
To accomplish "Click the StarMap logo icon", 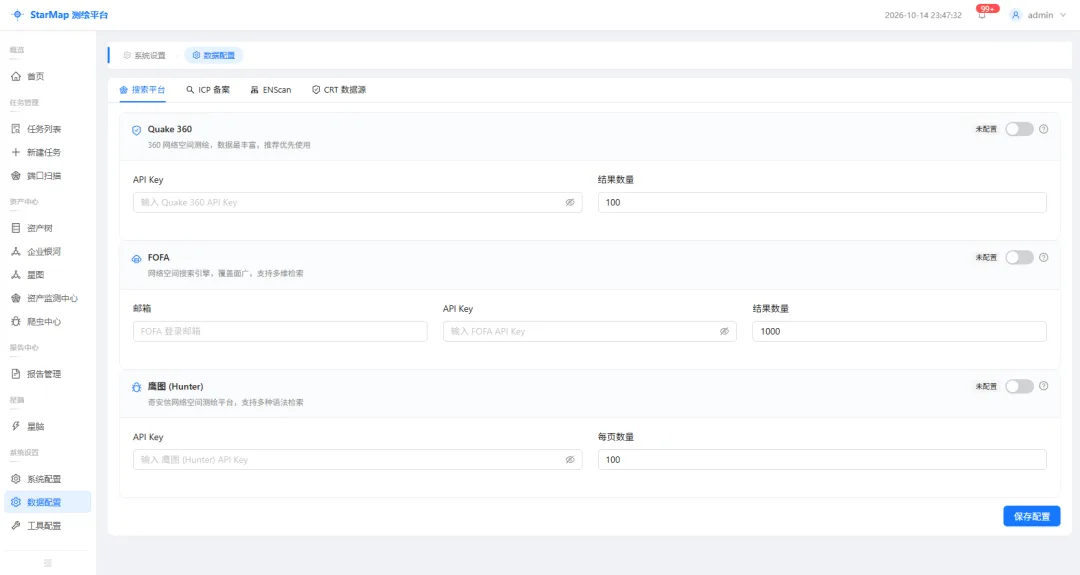I will coord(17,14).
